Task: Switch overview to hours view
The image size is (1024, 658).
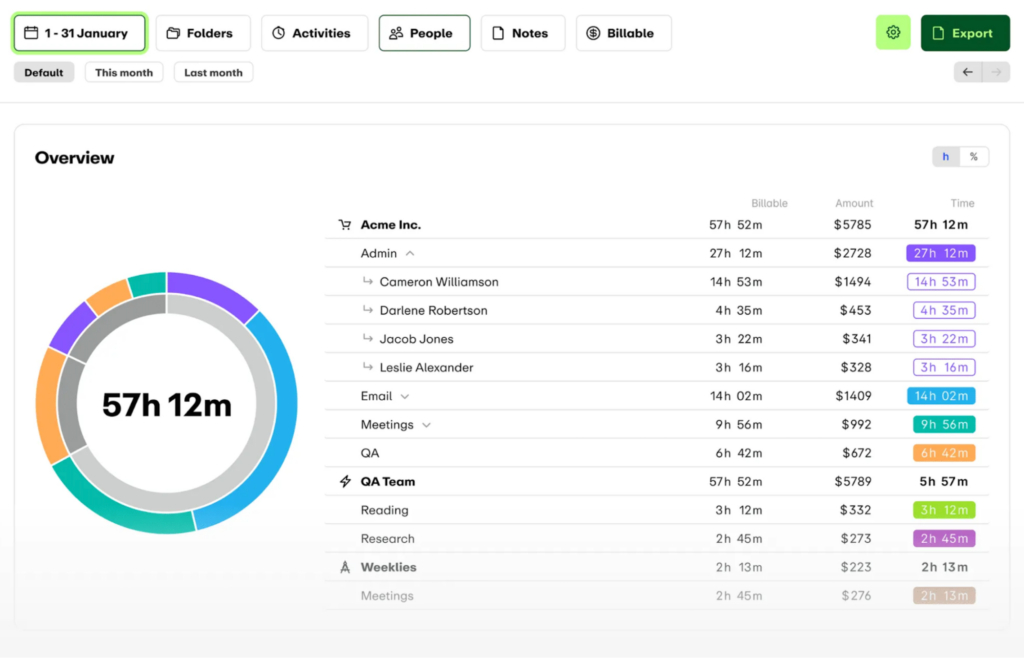Action: coord(946,157)
